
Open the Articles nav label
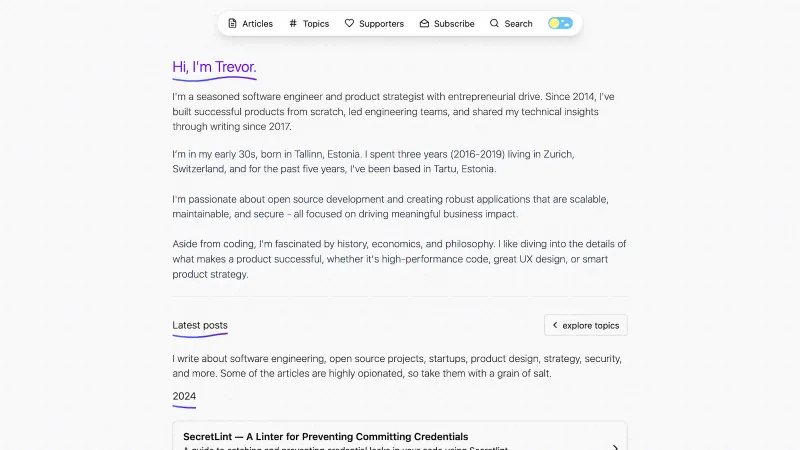click(x=257, y=23)
